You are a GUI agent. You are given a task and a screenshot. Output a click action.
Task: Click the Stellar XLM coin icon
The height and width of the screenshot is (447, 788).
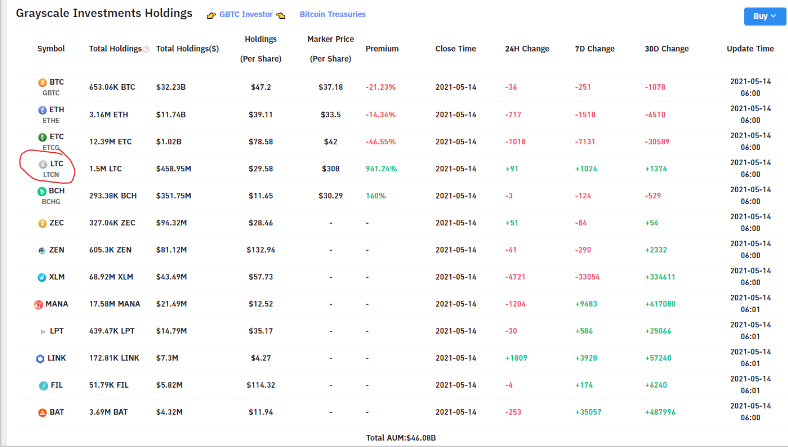click(42, 278)
